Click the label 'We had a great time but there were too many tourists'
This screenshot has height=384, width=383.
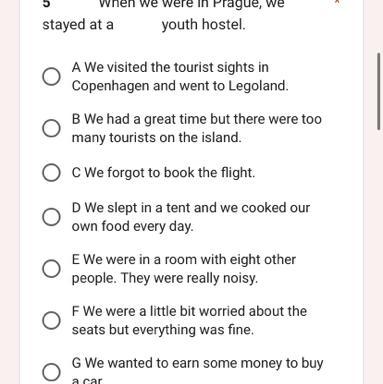click(x=197, y=128)
